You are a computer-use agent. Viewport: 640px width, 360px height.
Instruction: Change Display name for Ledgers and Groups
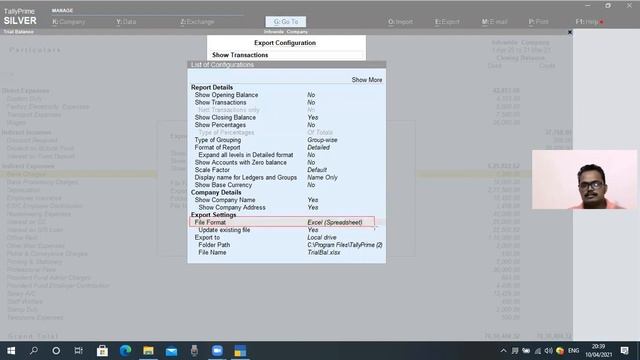click(x=287, y=178)
